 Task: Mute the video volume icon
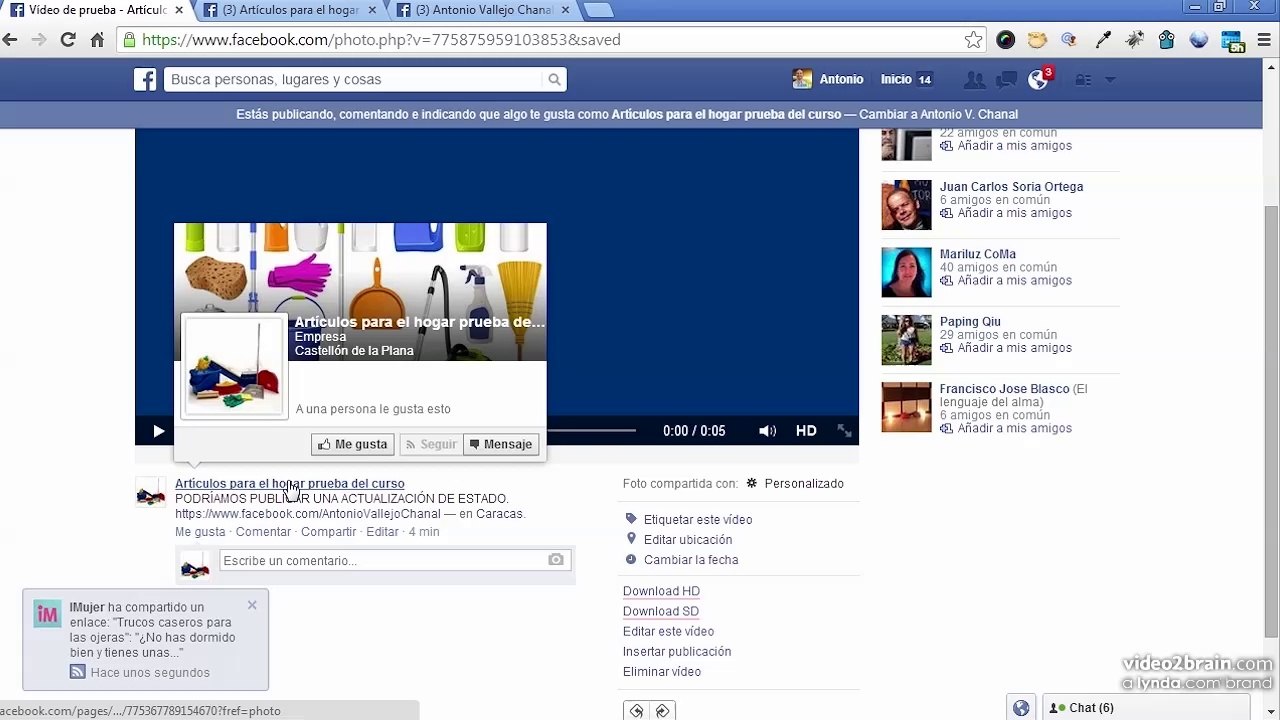click(767, 431)
